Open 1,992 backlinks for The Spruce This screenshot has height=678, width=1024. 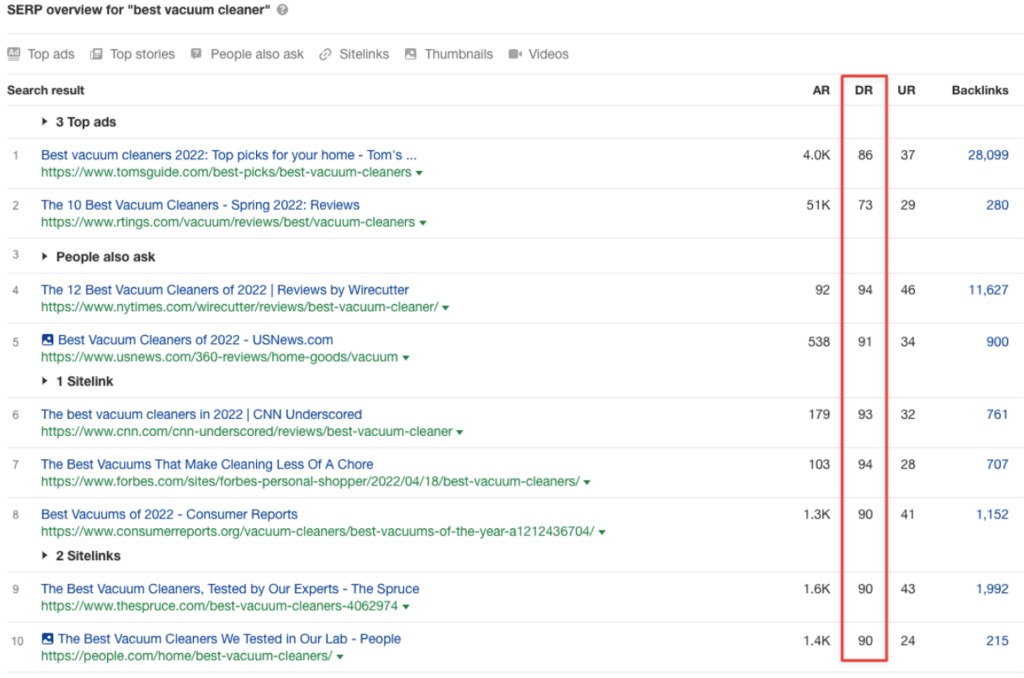click(x=992, y=589)
